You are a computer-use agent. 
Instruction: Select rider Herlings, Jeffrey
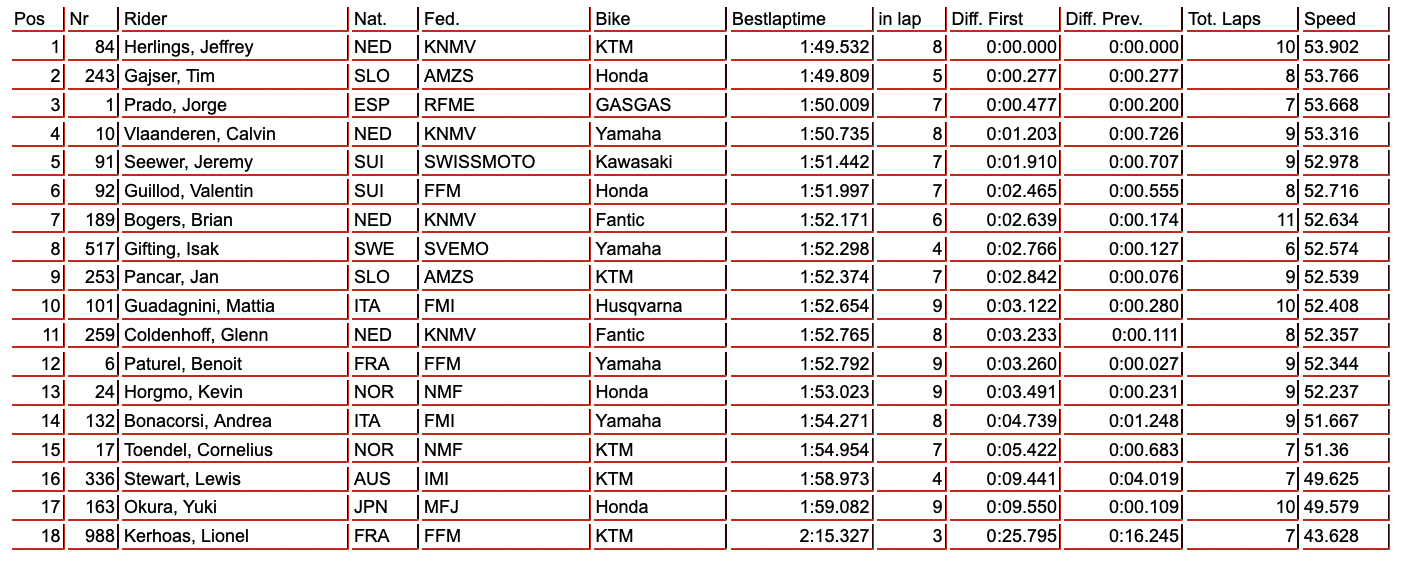(189, 48)
